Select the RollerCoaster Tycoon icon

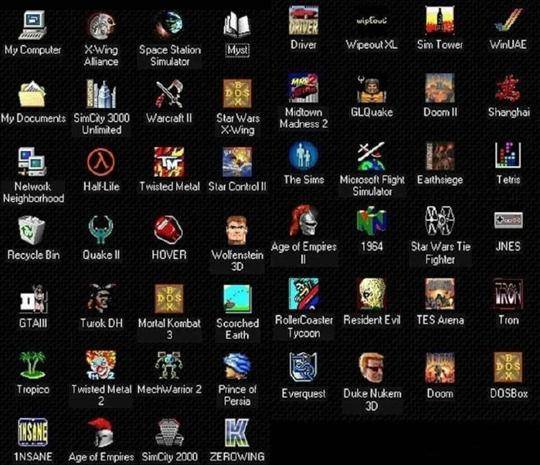(x=303, y=294)
